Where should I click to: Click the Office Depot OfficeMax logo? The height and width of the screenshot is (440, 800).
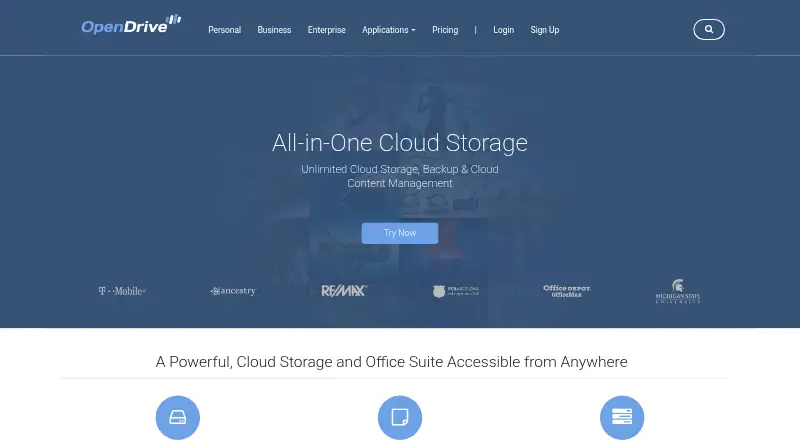[566, 291]
